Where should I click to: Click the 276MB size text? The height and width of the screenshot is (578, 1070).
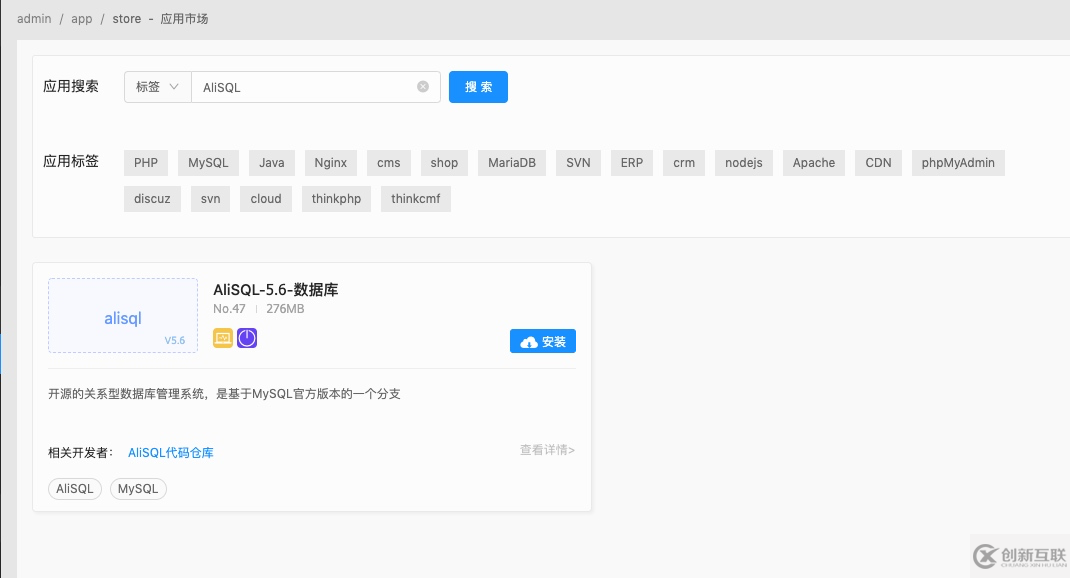[285, 309]
